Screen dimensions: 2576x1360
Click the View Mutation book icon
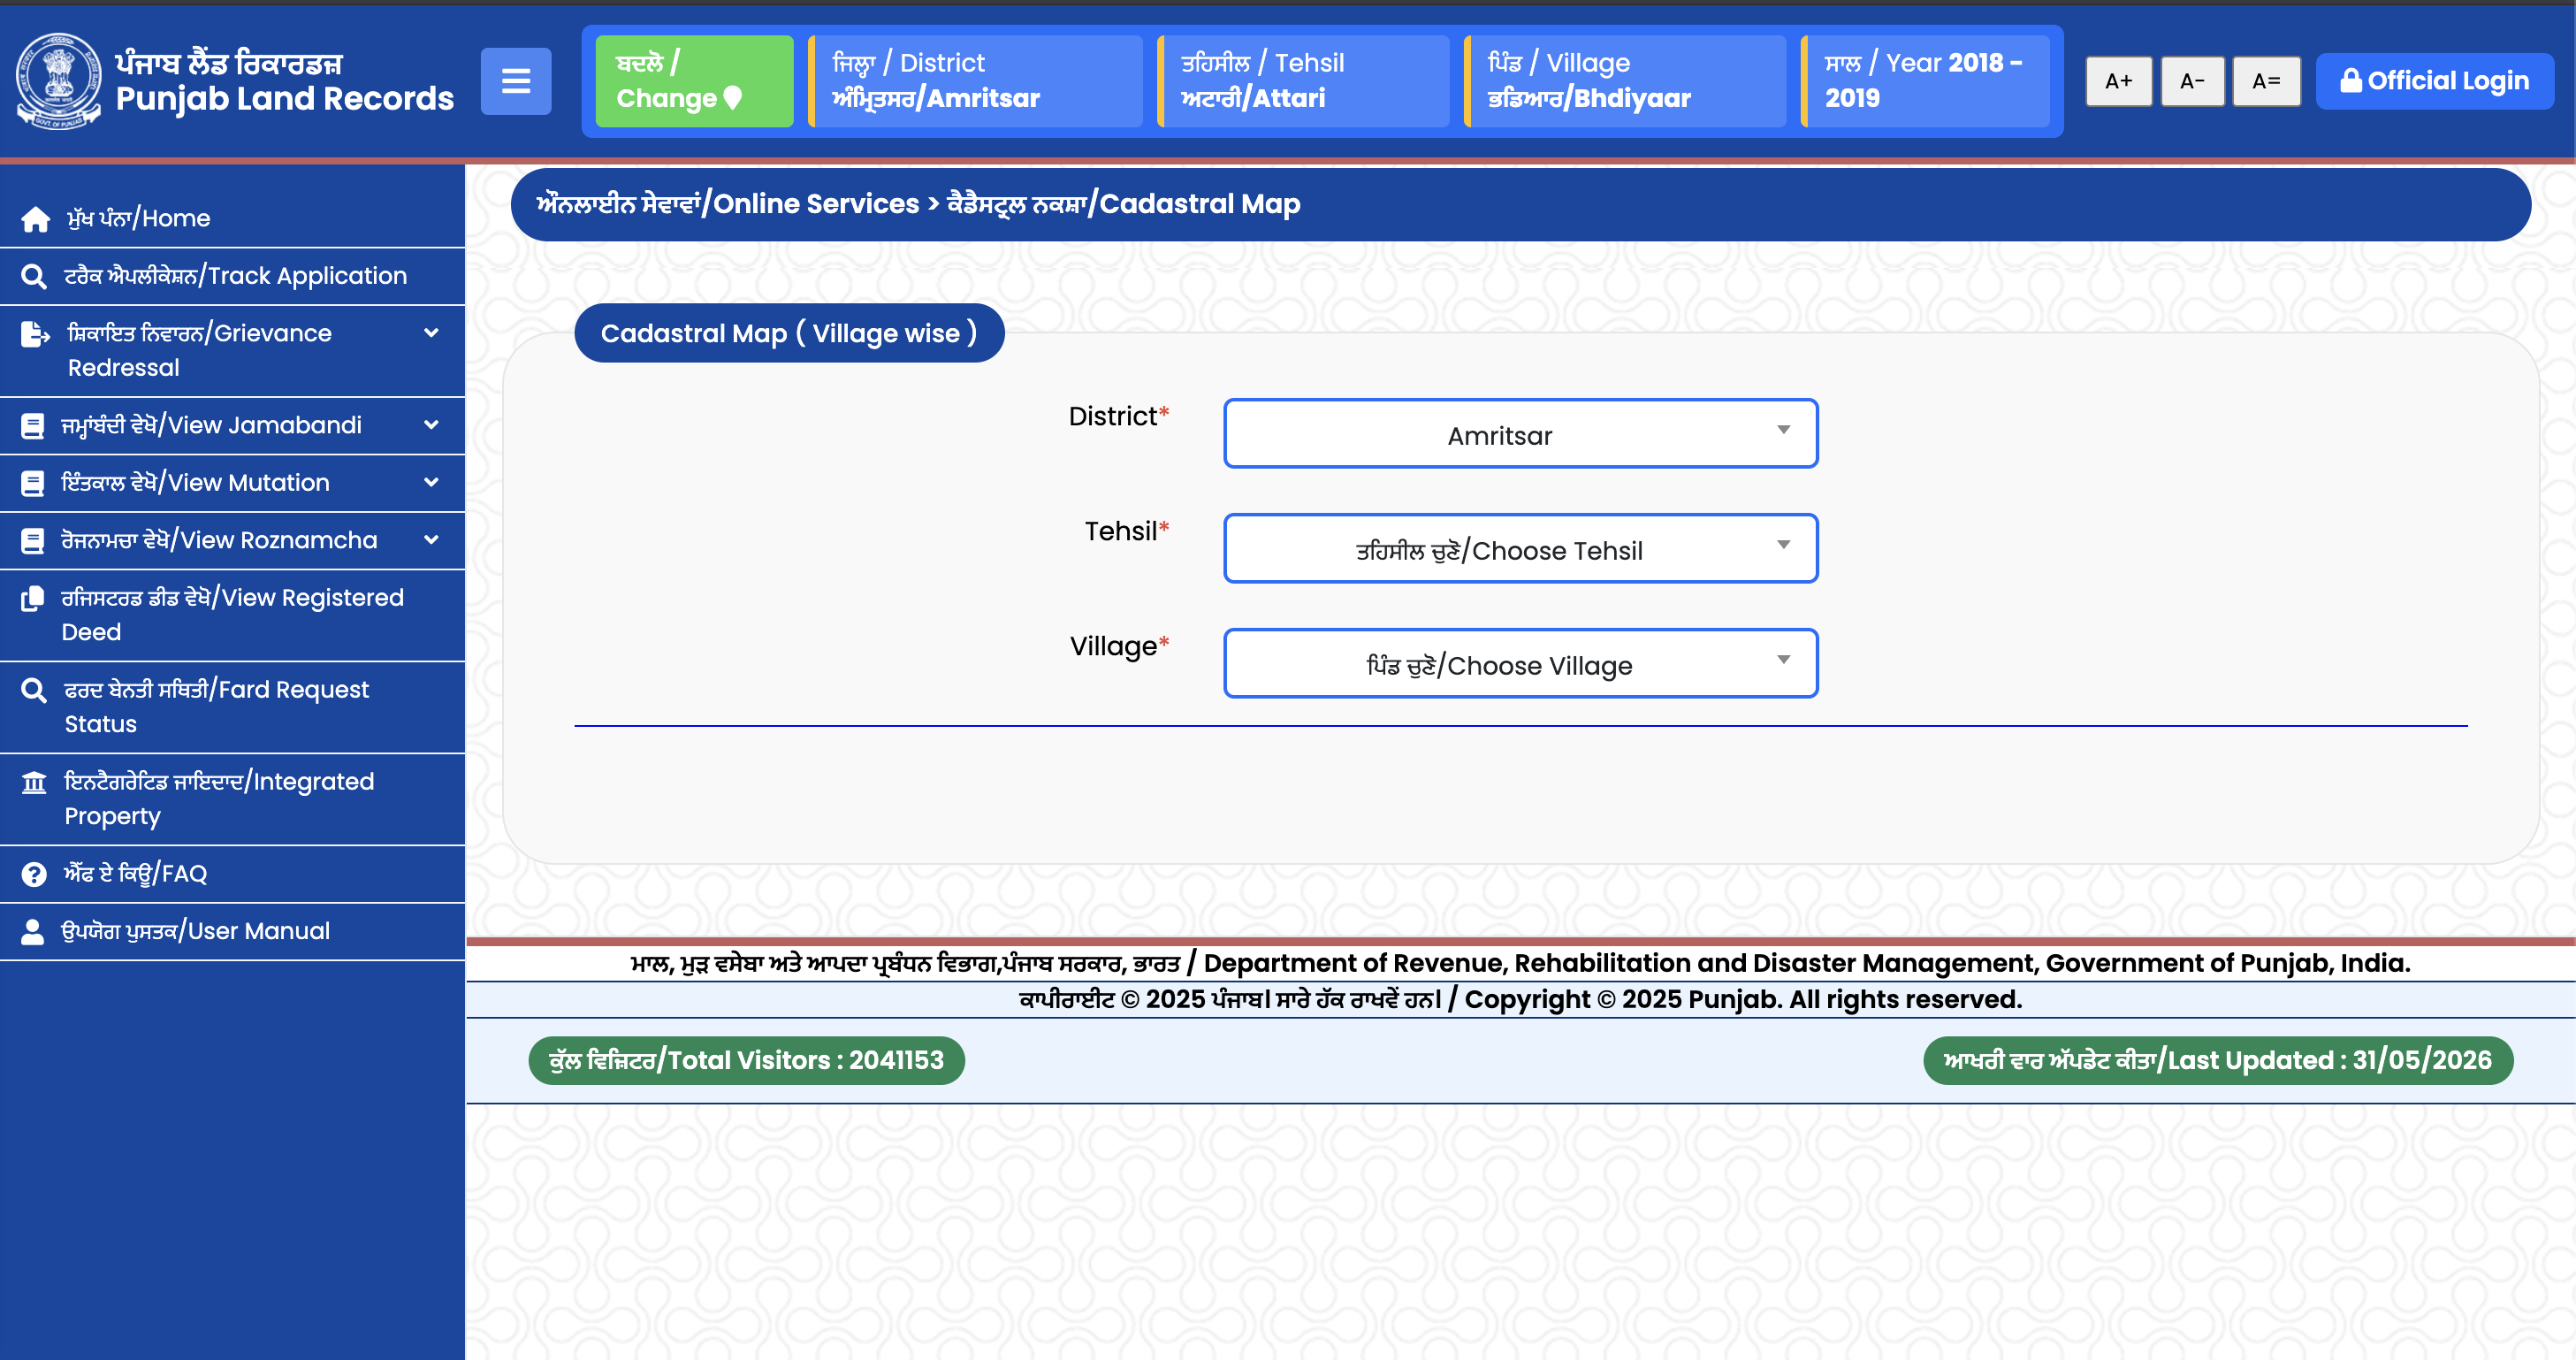tap(33, 483)
